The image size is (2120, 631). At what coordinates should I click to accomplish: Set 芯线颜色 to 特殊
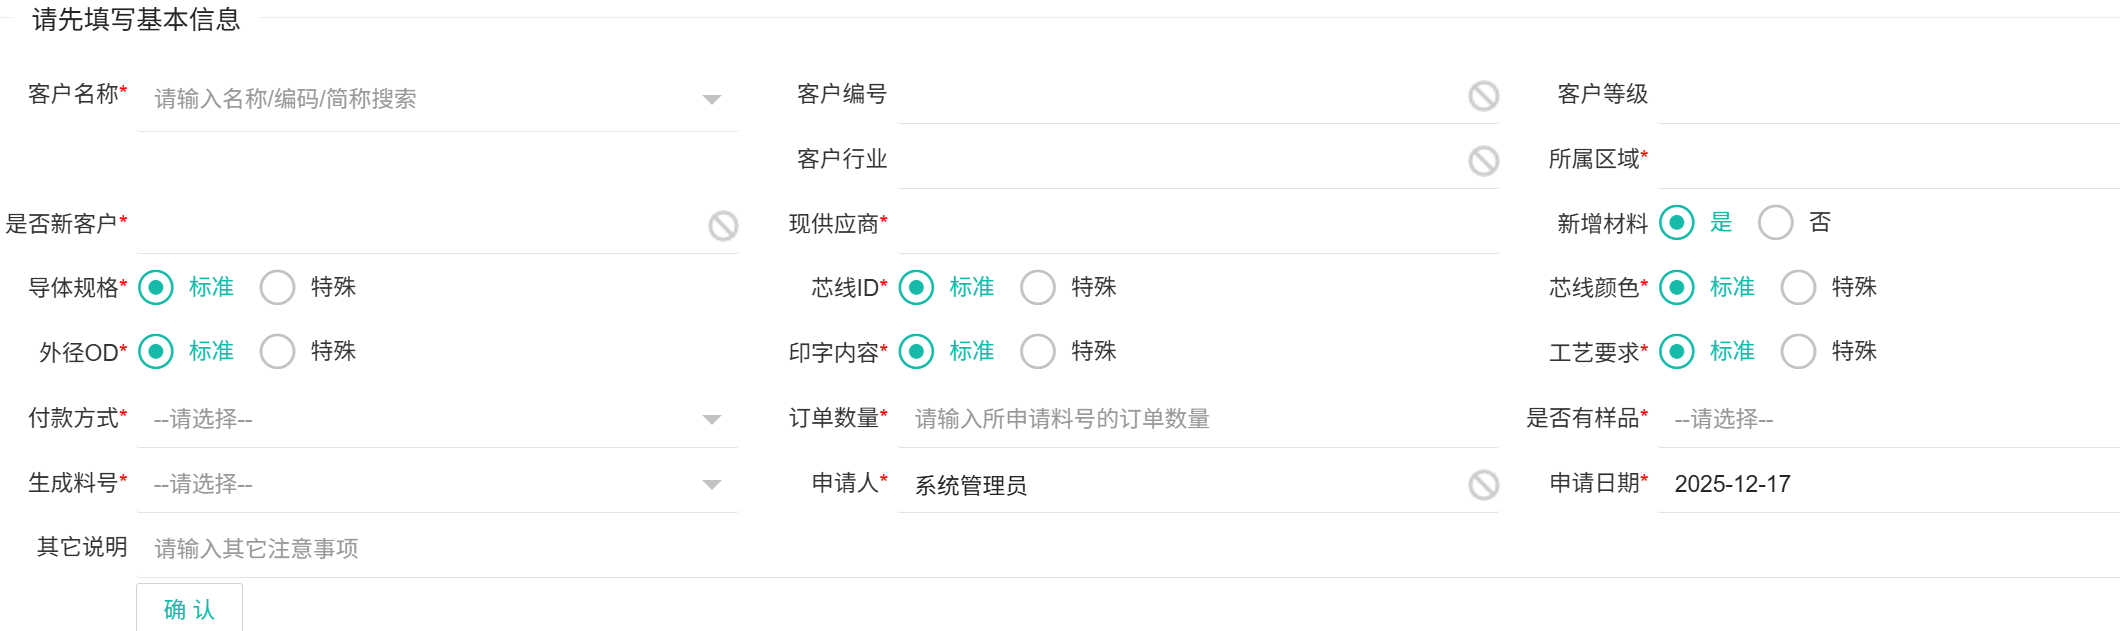point(1798,288)
